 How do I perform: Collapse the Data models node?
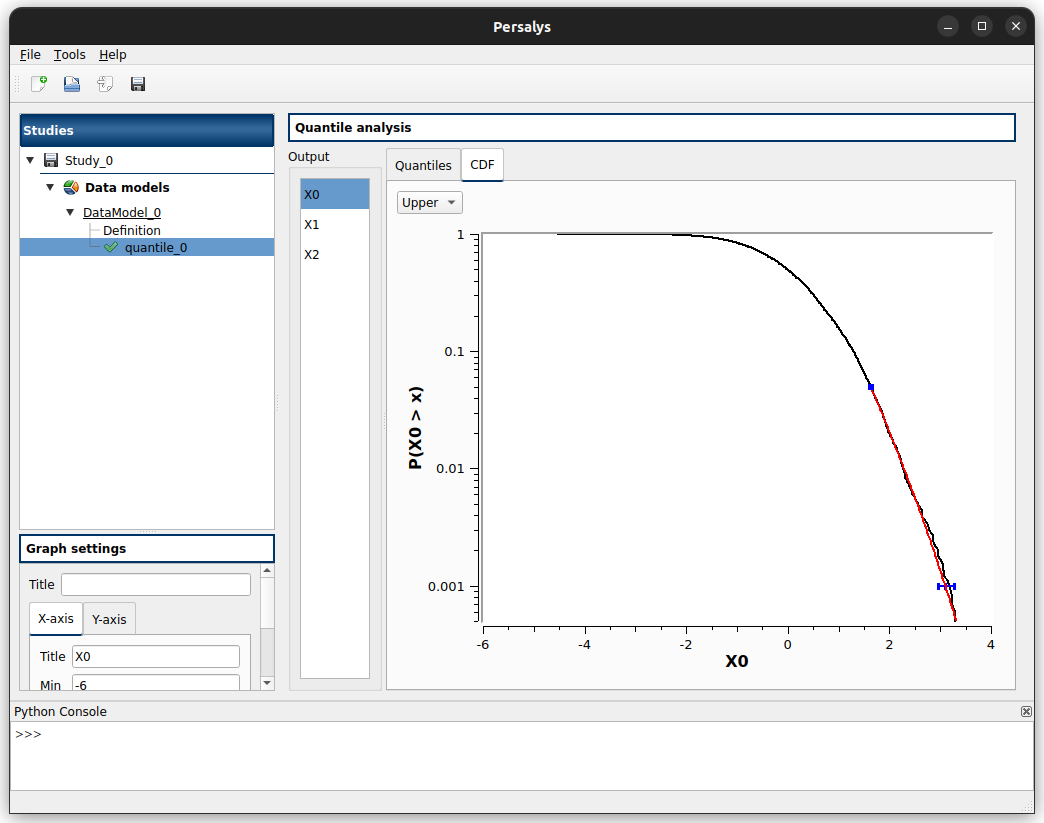(50, 187)
